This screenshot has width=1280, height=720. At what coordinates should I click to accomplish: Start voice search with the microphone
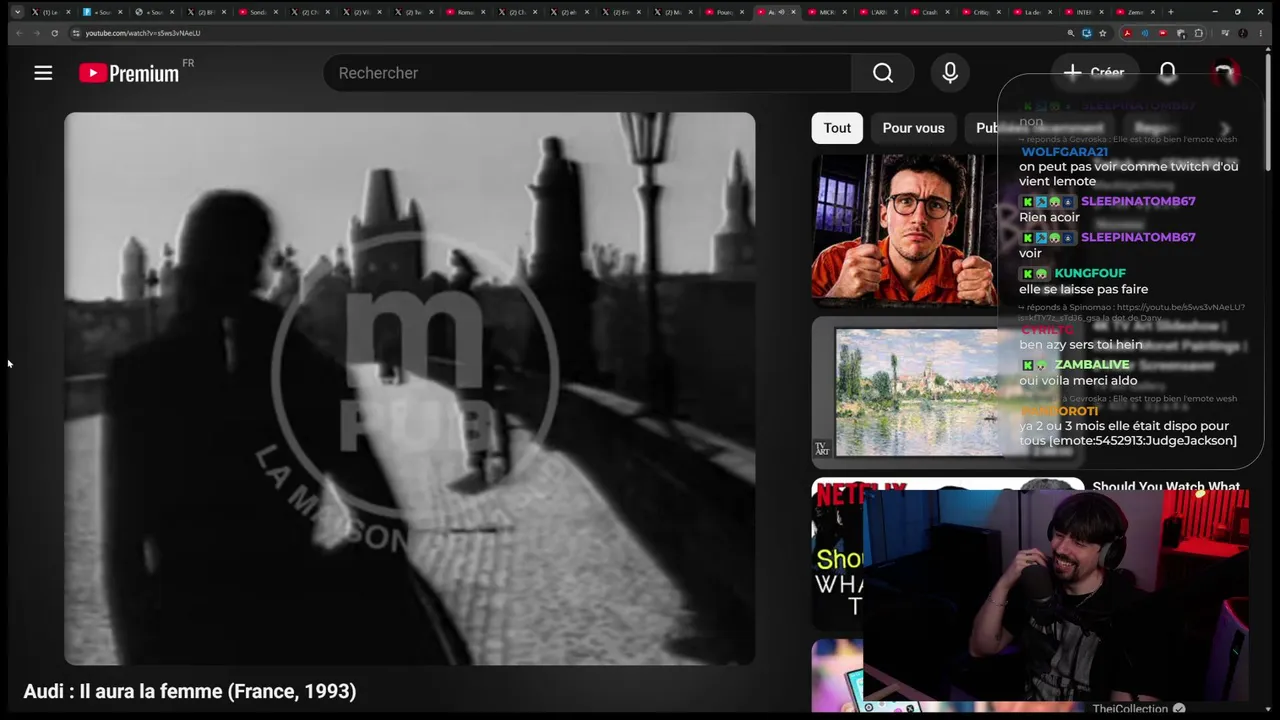(950, 73)
